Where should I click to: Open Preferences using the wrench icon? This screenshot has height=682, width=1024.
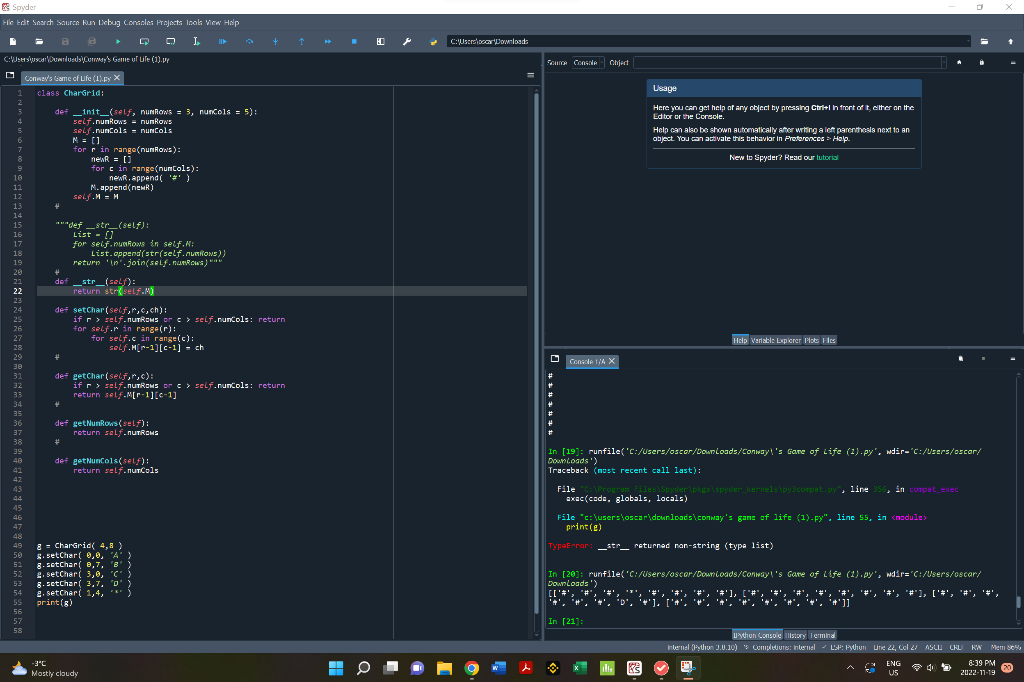click(407, 41)
